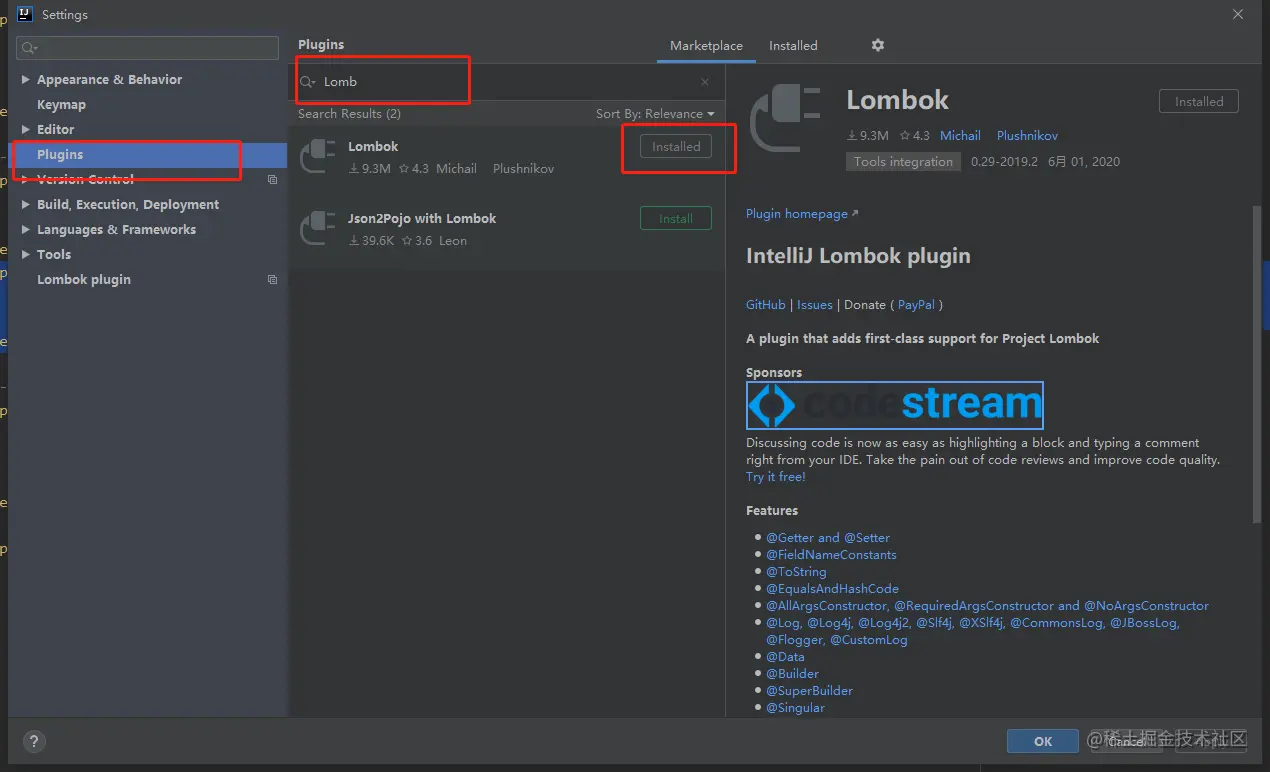Open the @Builder feature link
The image size is (1270, 772).
(x=792, y=674)
